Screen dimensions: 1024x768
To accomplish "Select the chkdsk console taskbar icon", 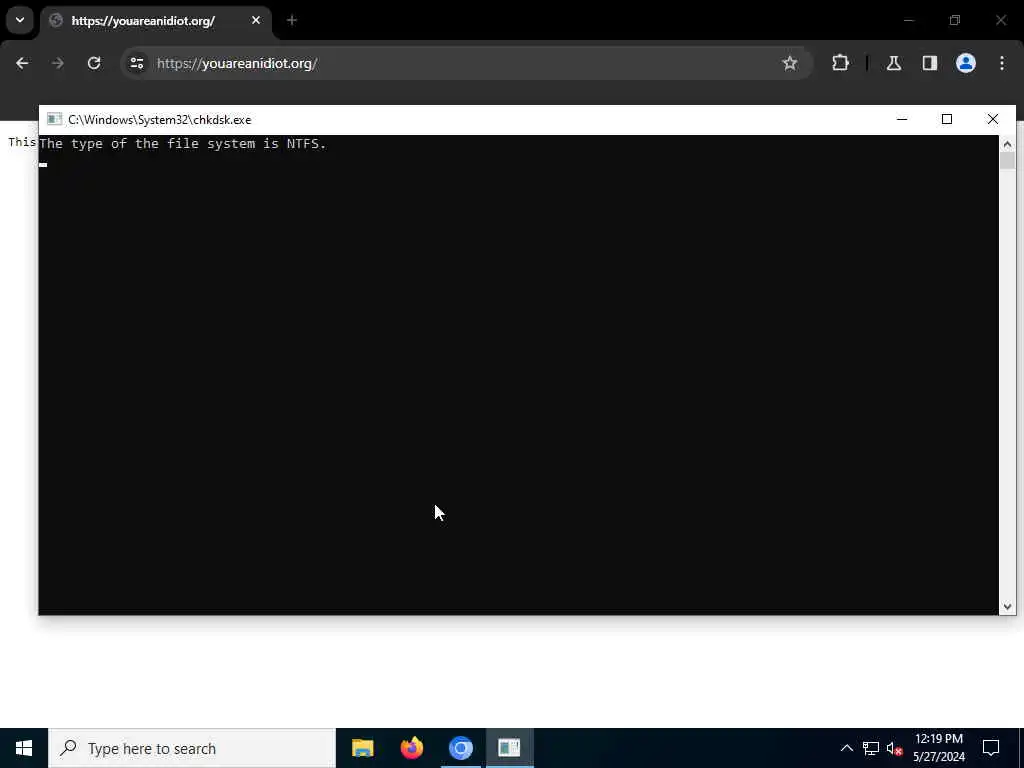I will (x=509, y=748).
